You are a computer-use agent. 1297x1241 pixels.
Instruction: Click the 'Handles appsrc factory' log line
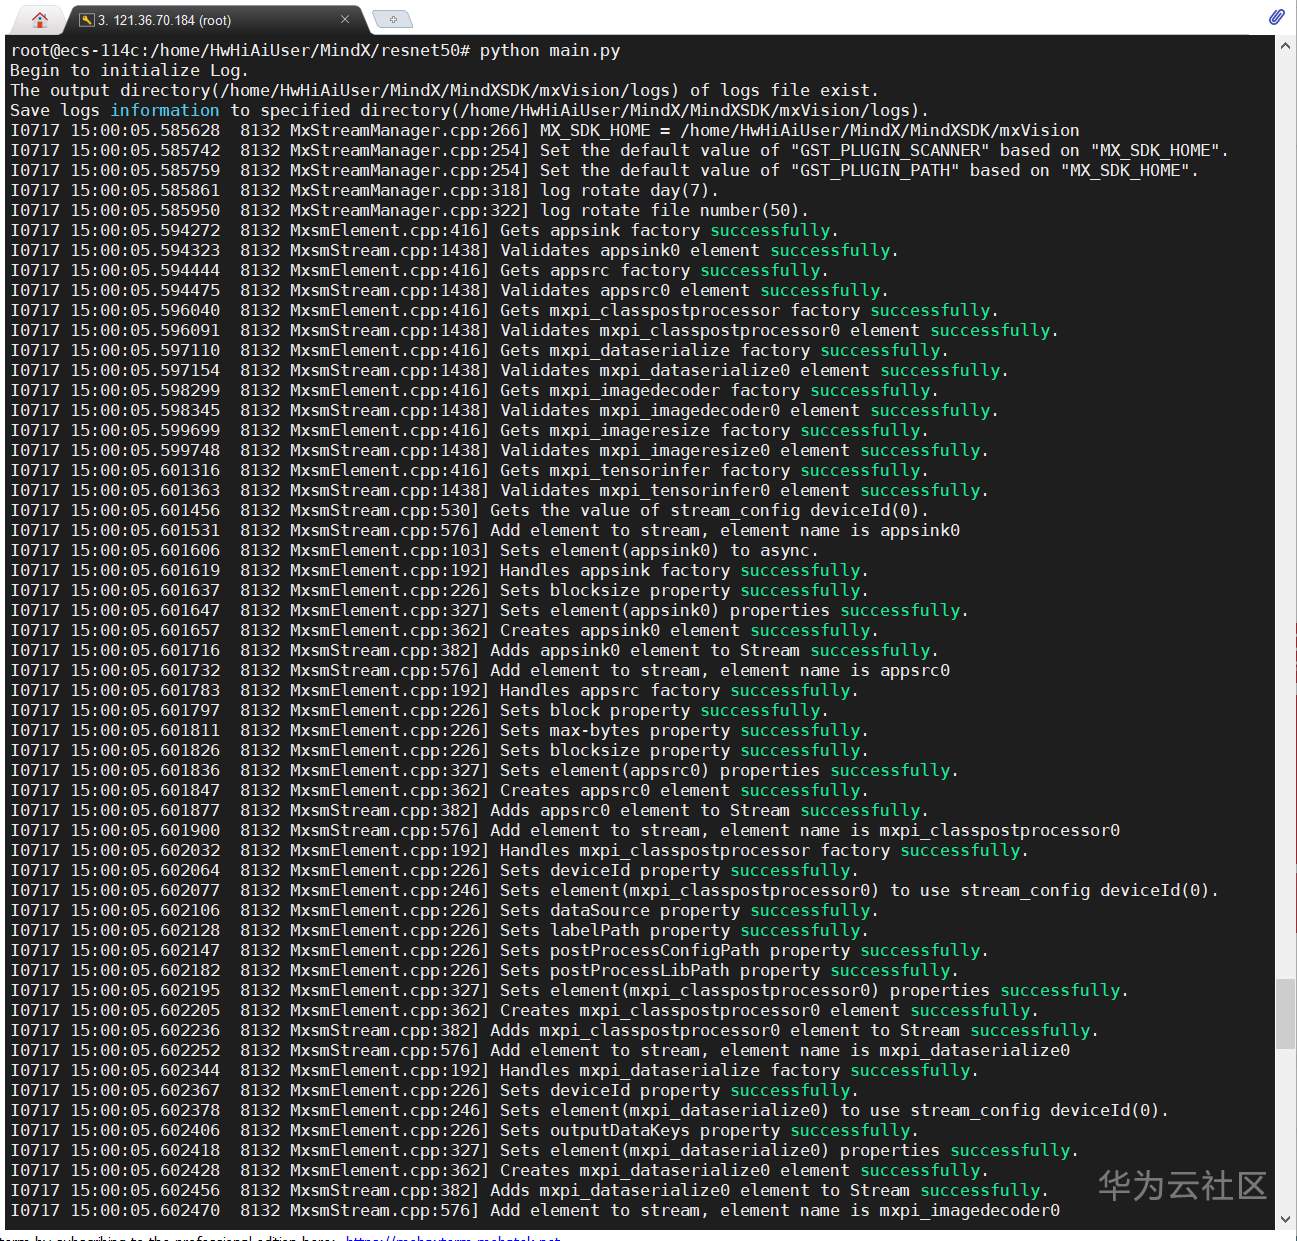[x=435, y=690]
